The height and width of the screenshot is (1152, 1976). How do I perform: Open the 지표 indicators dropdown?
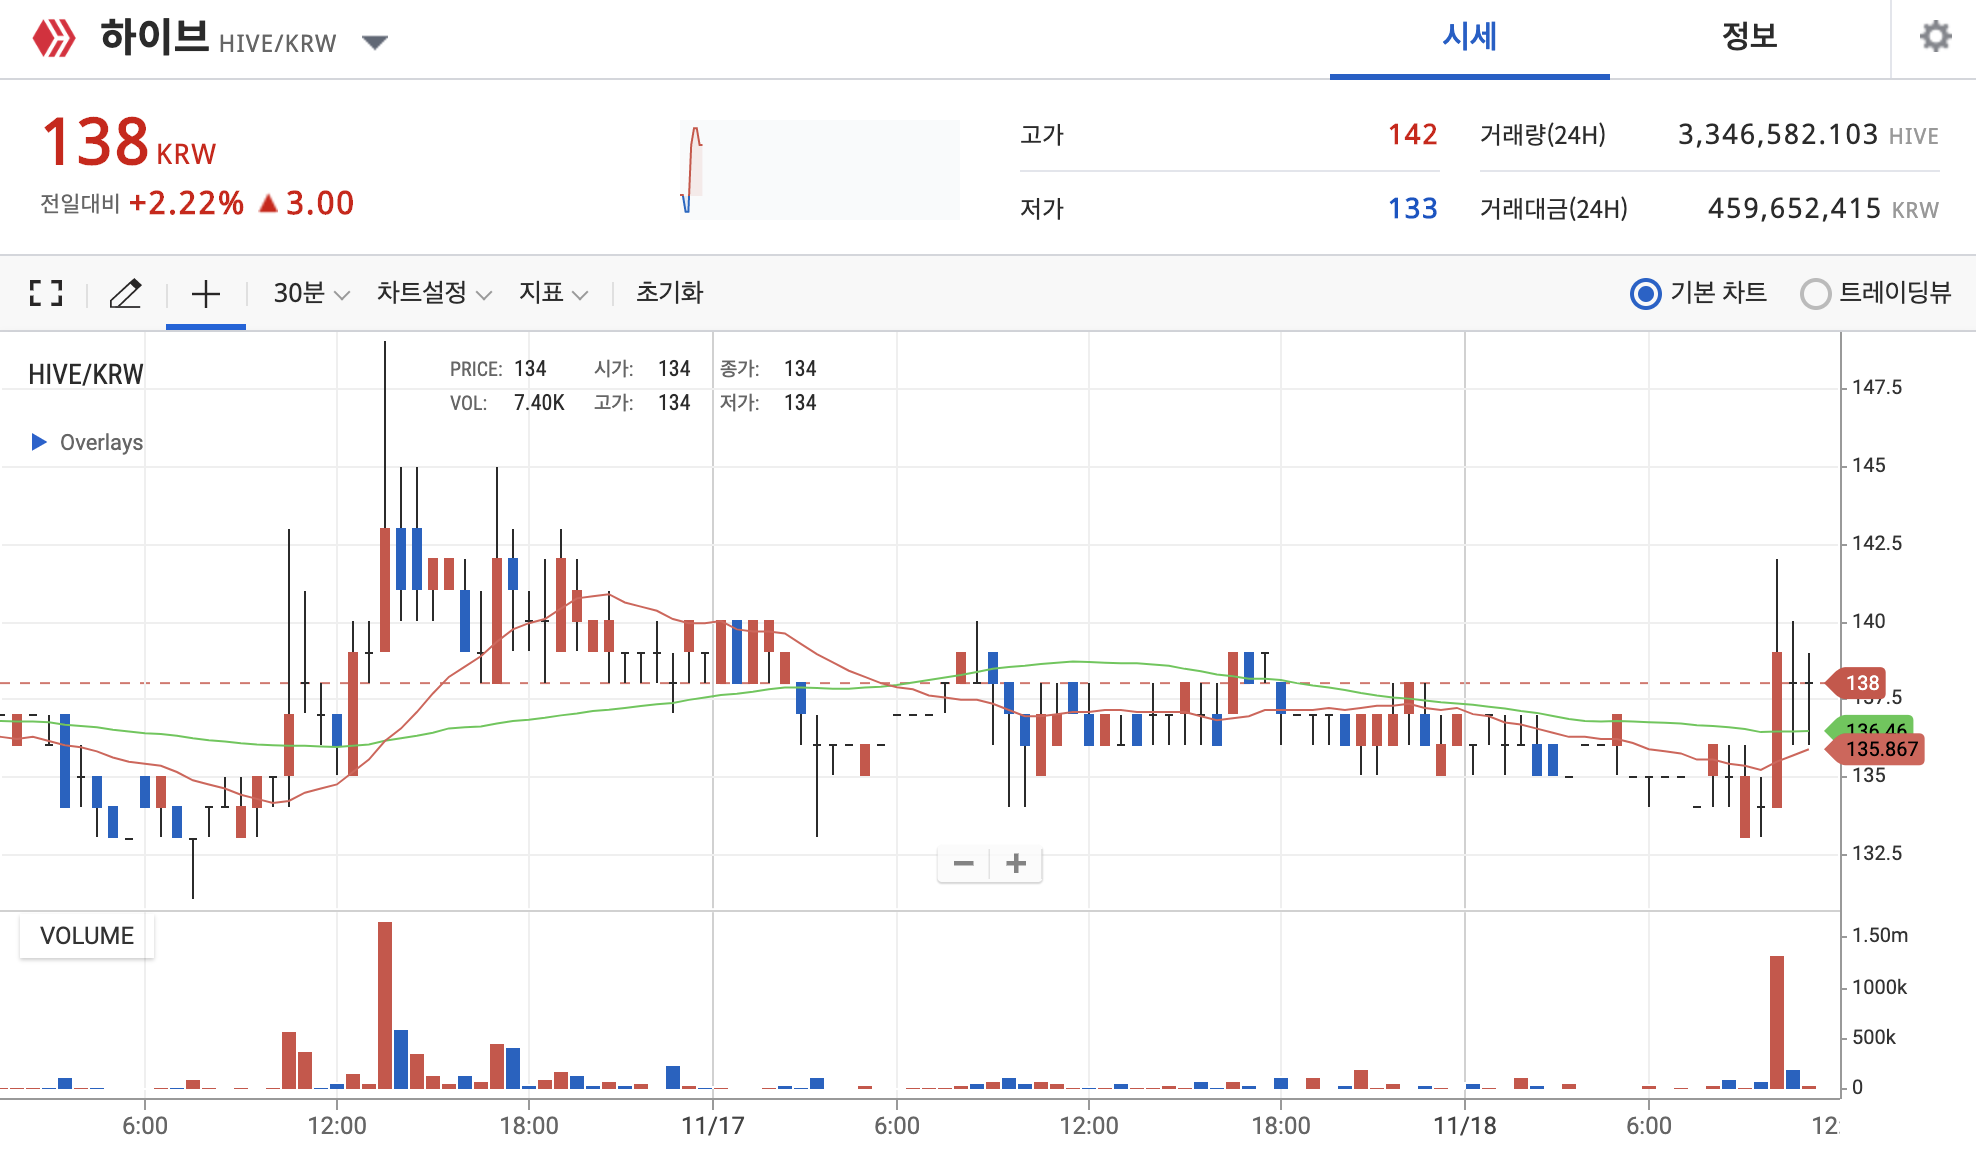click(x=552, y=293)
